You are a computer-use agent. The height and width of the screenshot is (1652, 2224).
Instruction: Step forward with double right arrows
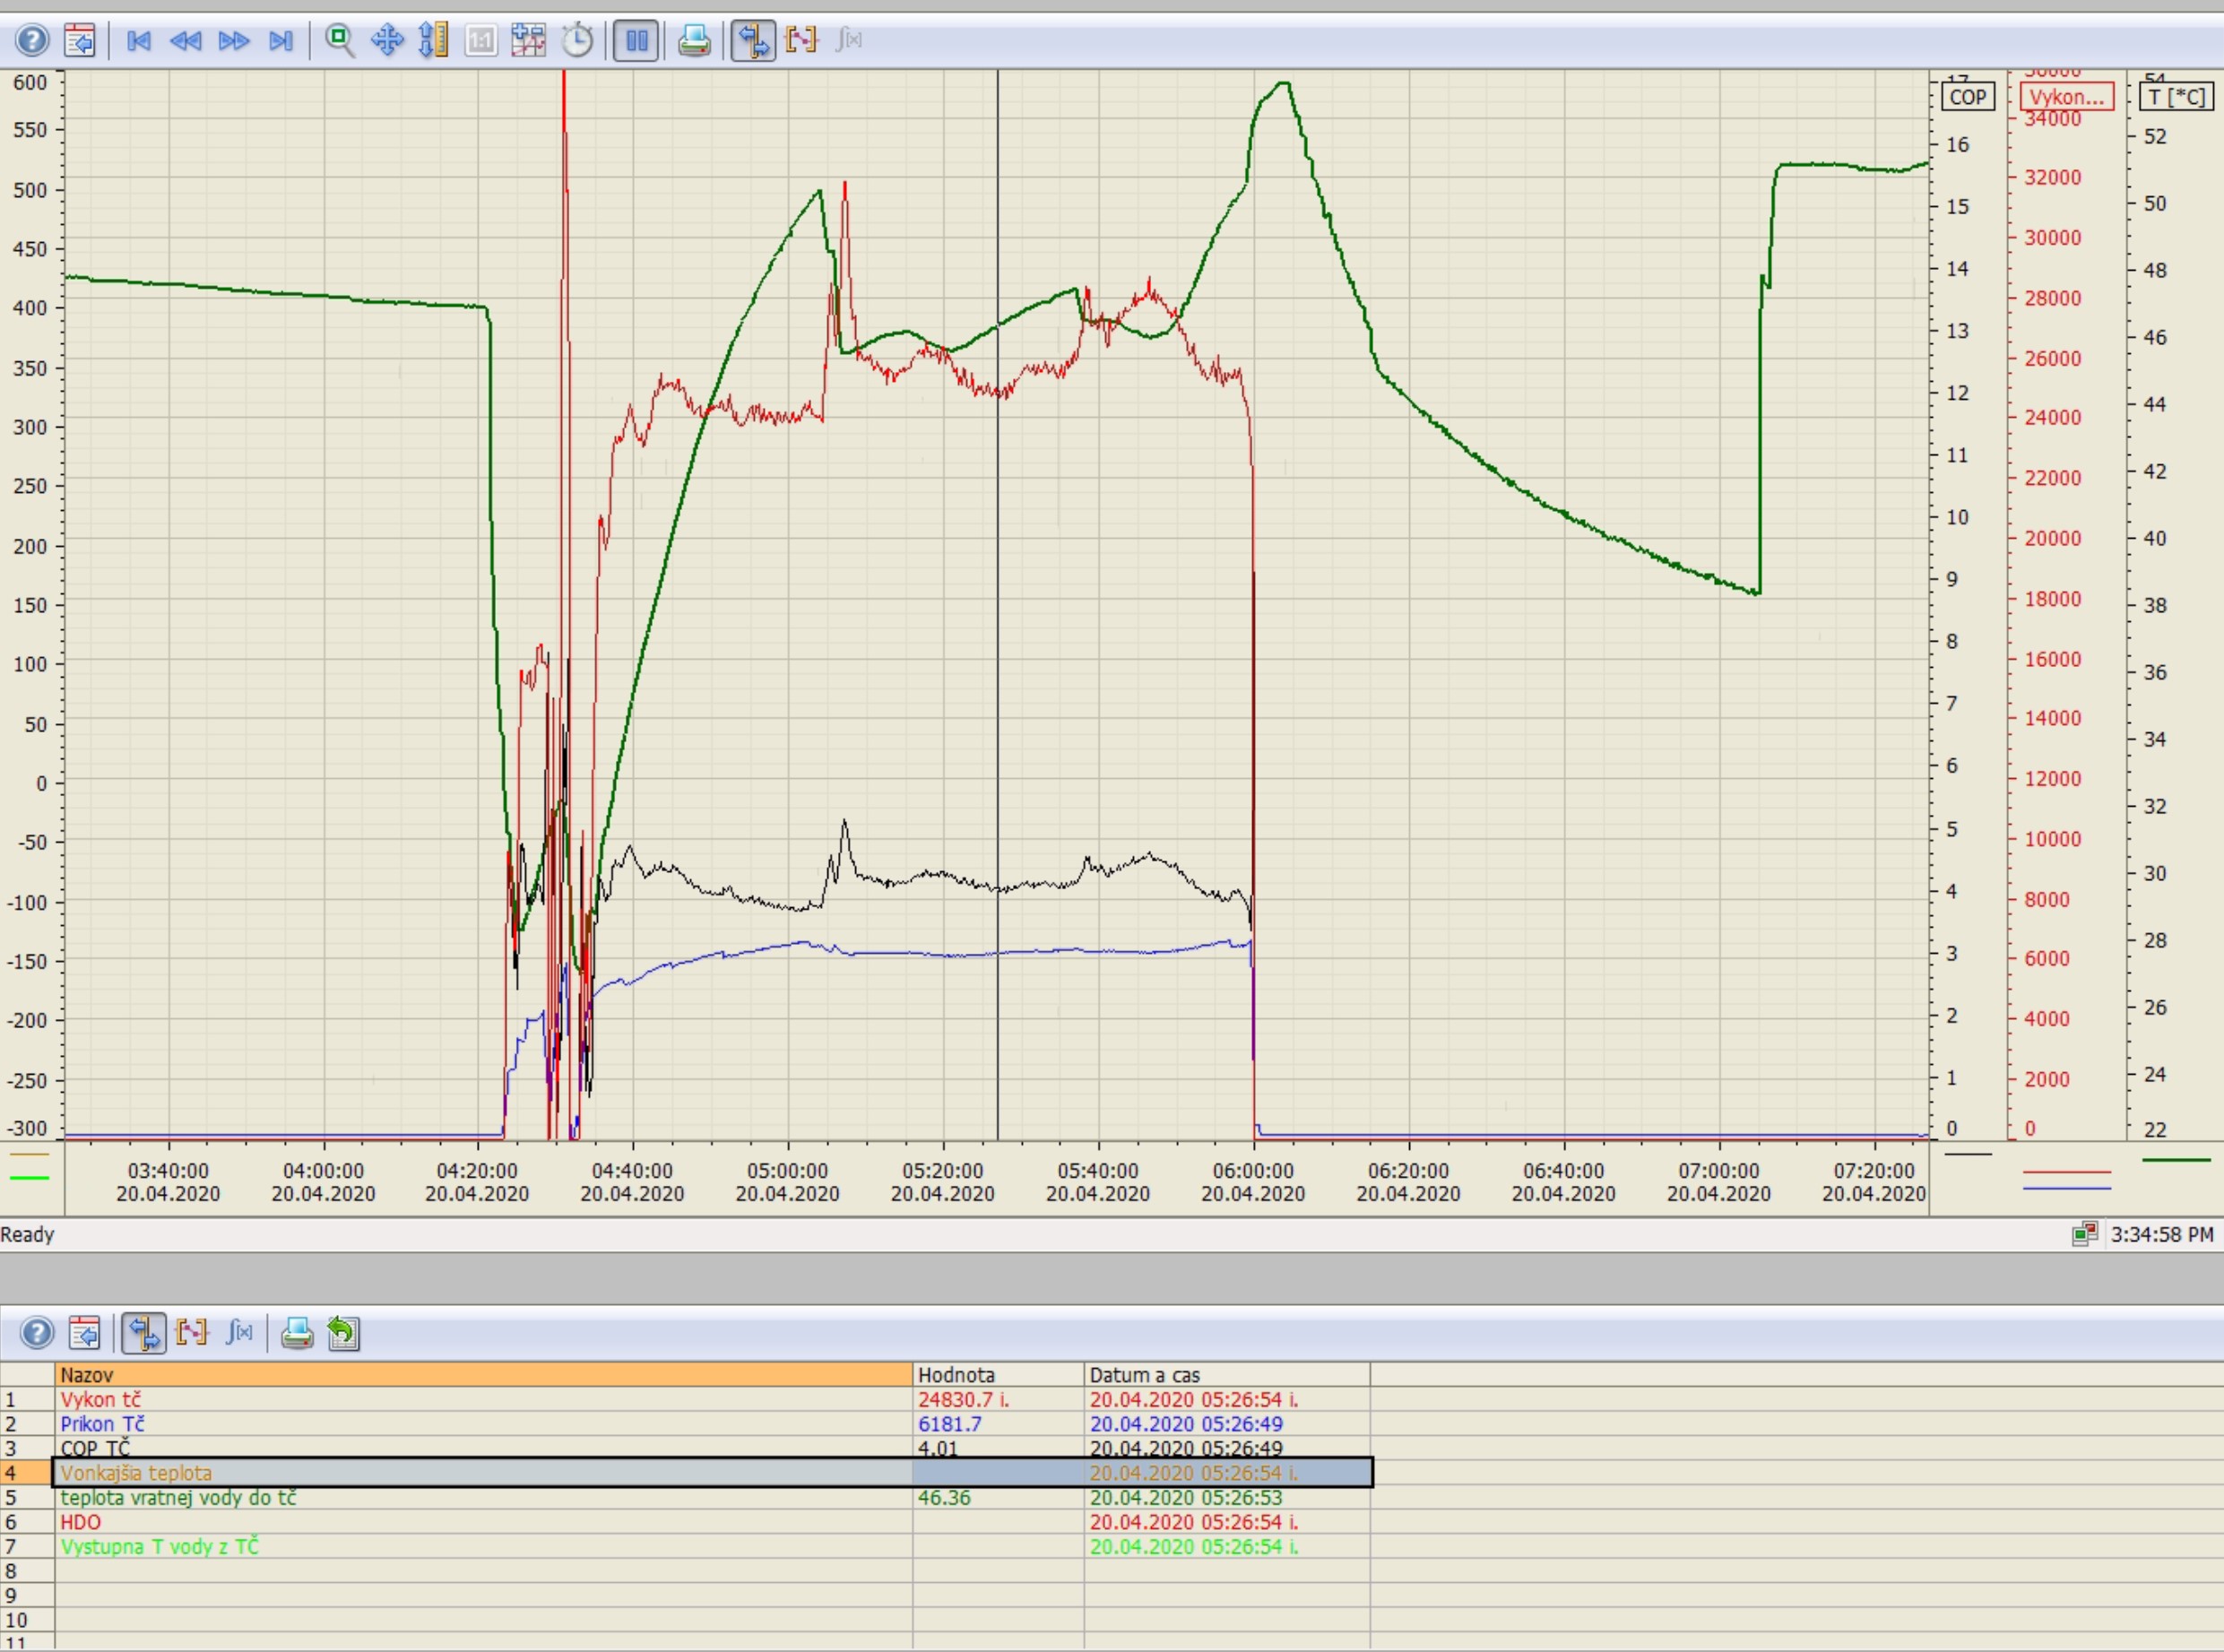click(x=234, y=41)
